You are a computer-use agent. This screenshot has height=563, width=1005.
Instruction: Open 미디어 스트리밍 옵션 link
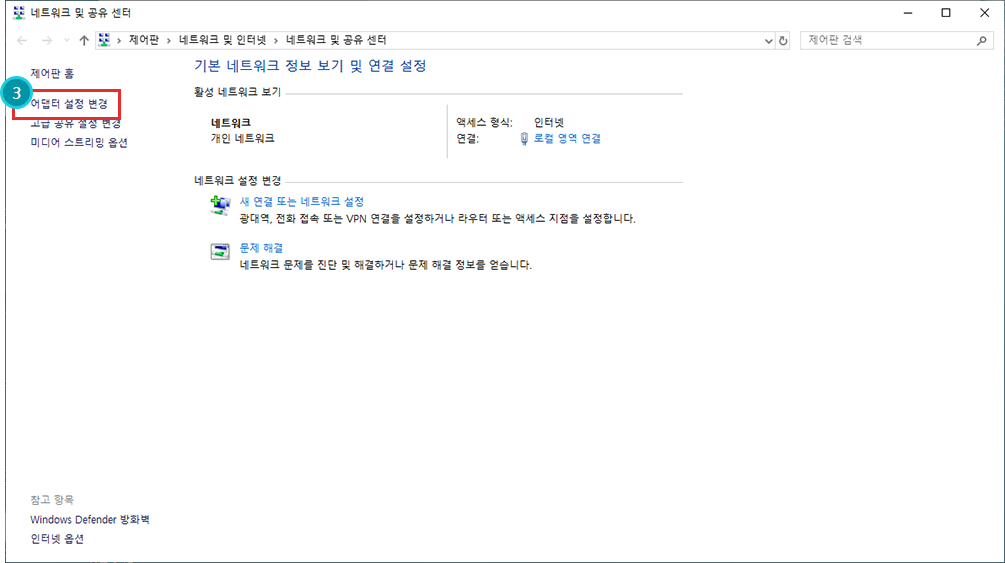coord(79,142)
